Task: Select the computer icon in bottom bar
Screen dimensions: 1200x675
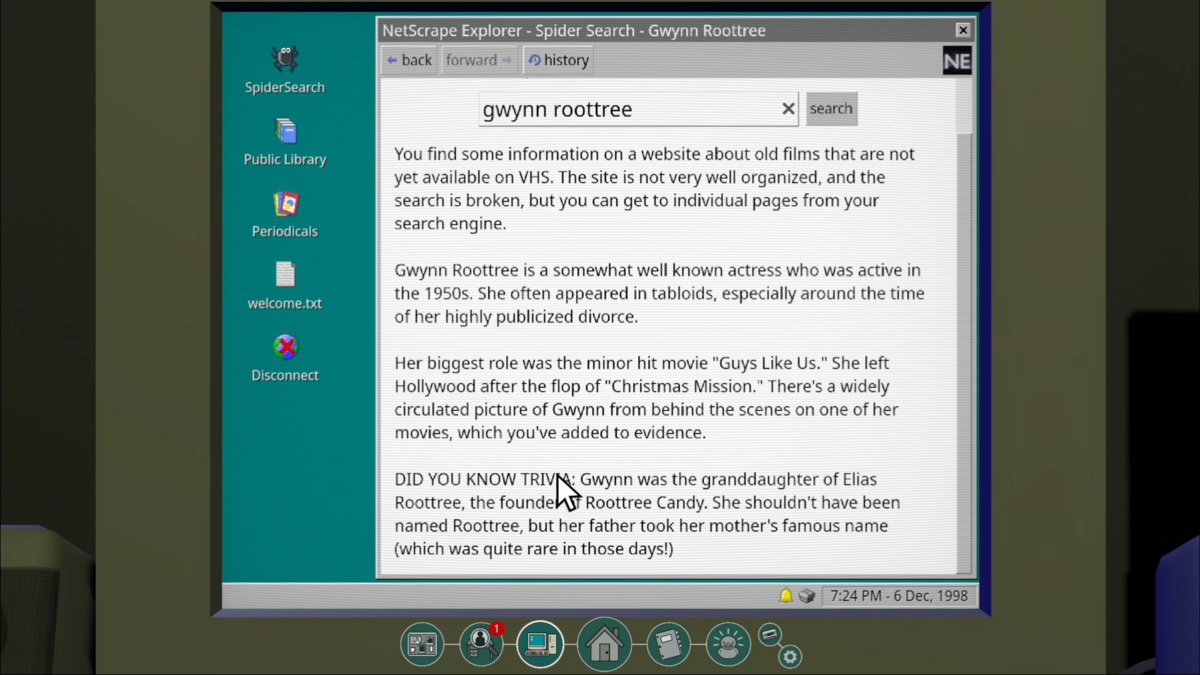Action: click(540, 644)
